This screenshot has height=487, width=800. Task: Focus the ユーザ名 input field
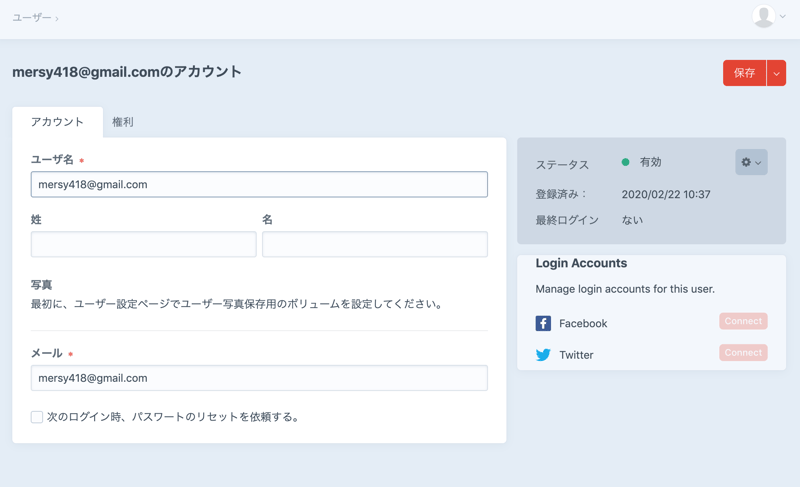pyautogui.click(x=259, y=184)
